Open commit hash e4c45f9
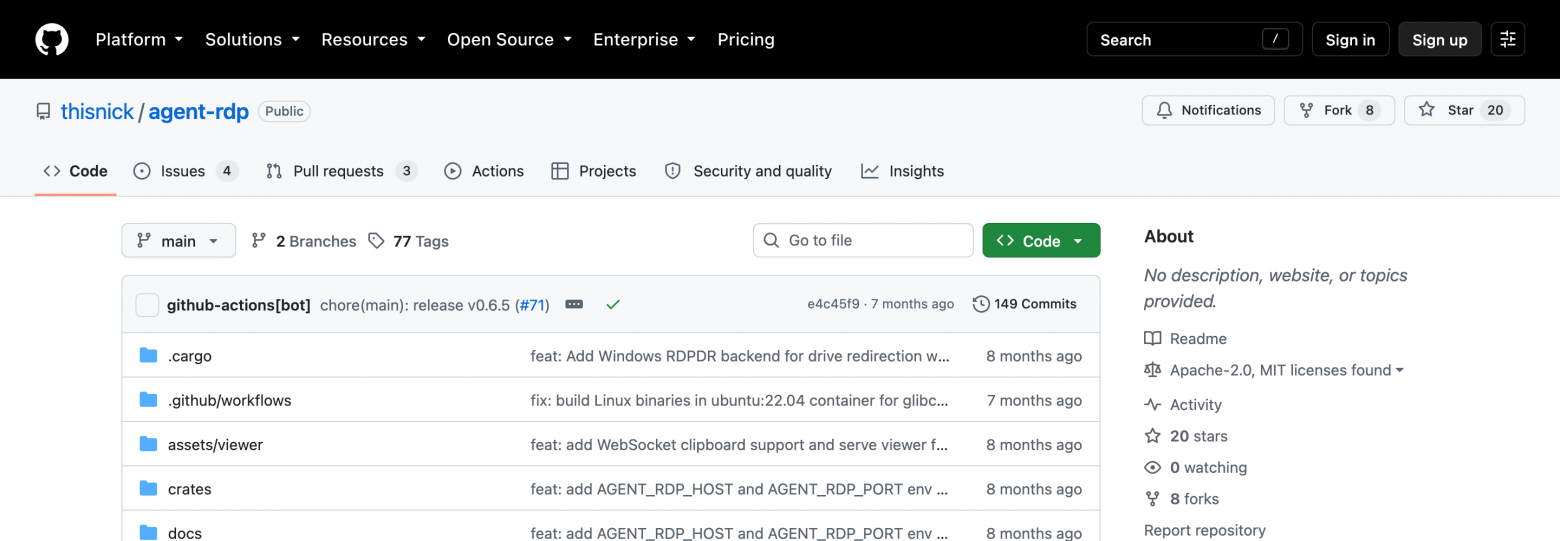The width and height of the screenshot is (1560, 541). pos(833,304)
